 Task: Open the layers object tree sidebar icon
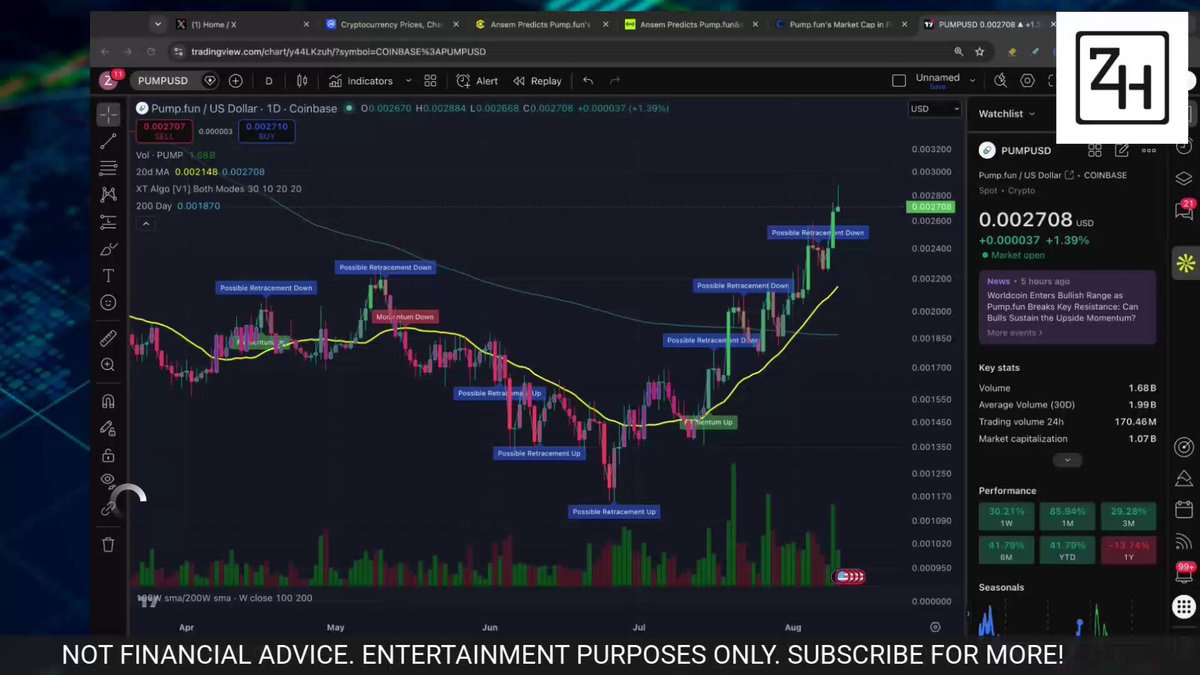point(1184,179)
